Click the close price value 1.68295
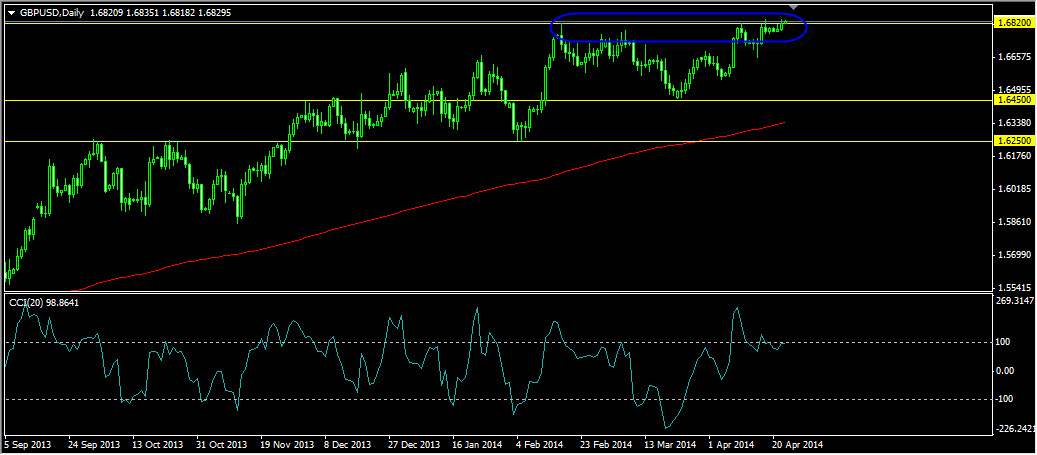 (x=215, y=13)
